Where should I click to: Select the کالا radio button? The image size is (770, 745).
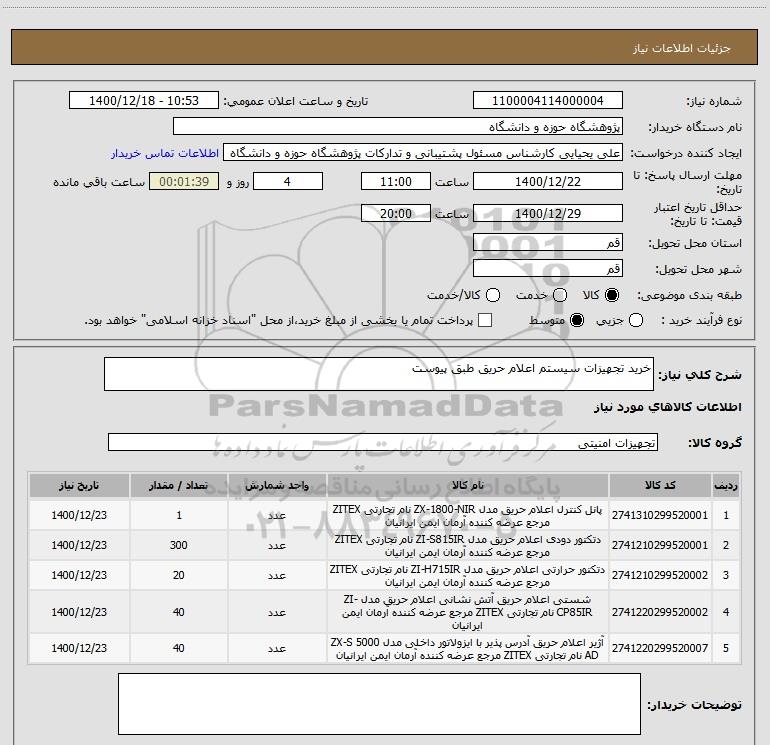click(x=612, y=295)
